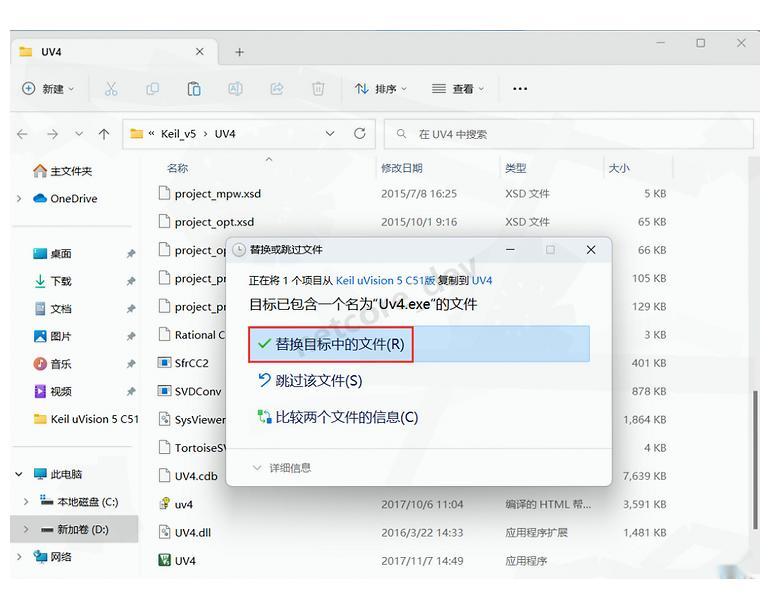770x609 pixels.
Task: Refresh the UV4 folder view
Action: (359, 134)
